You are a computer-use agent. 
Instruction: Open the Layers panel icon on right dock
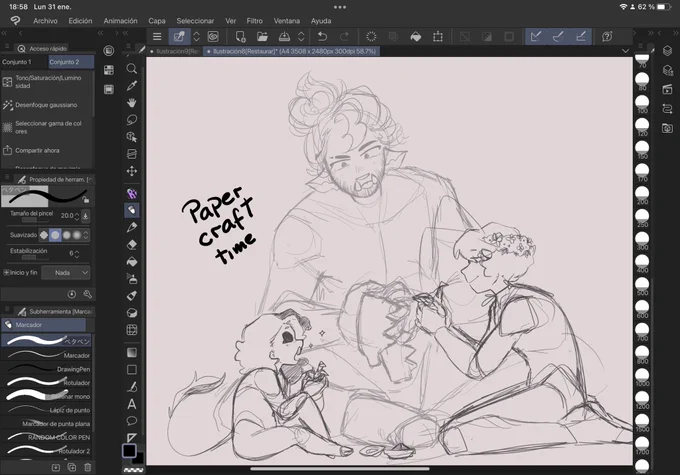(667, 51)
